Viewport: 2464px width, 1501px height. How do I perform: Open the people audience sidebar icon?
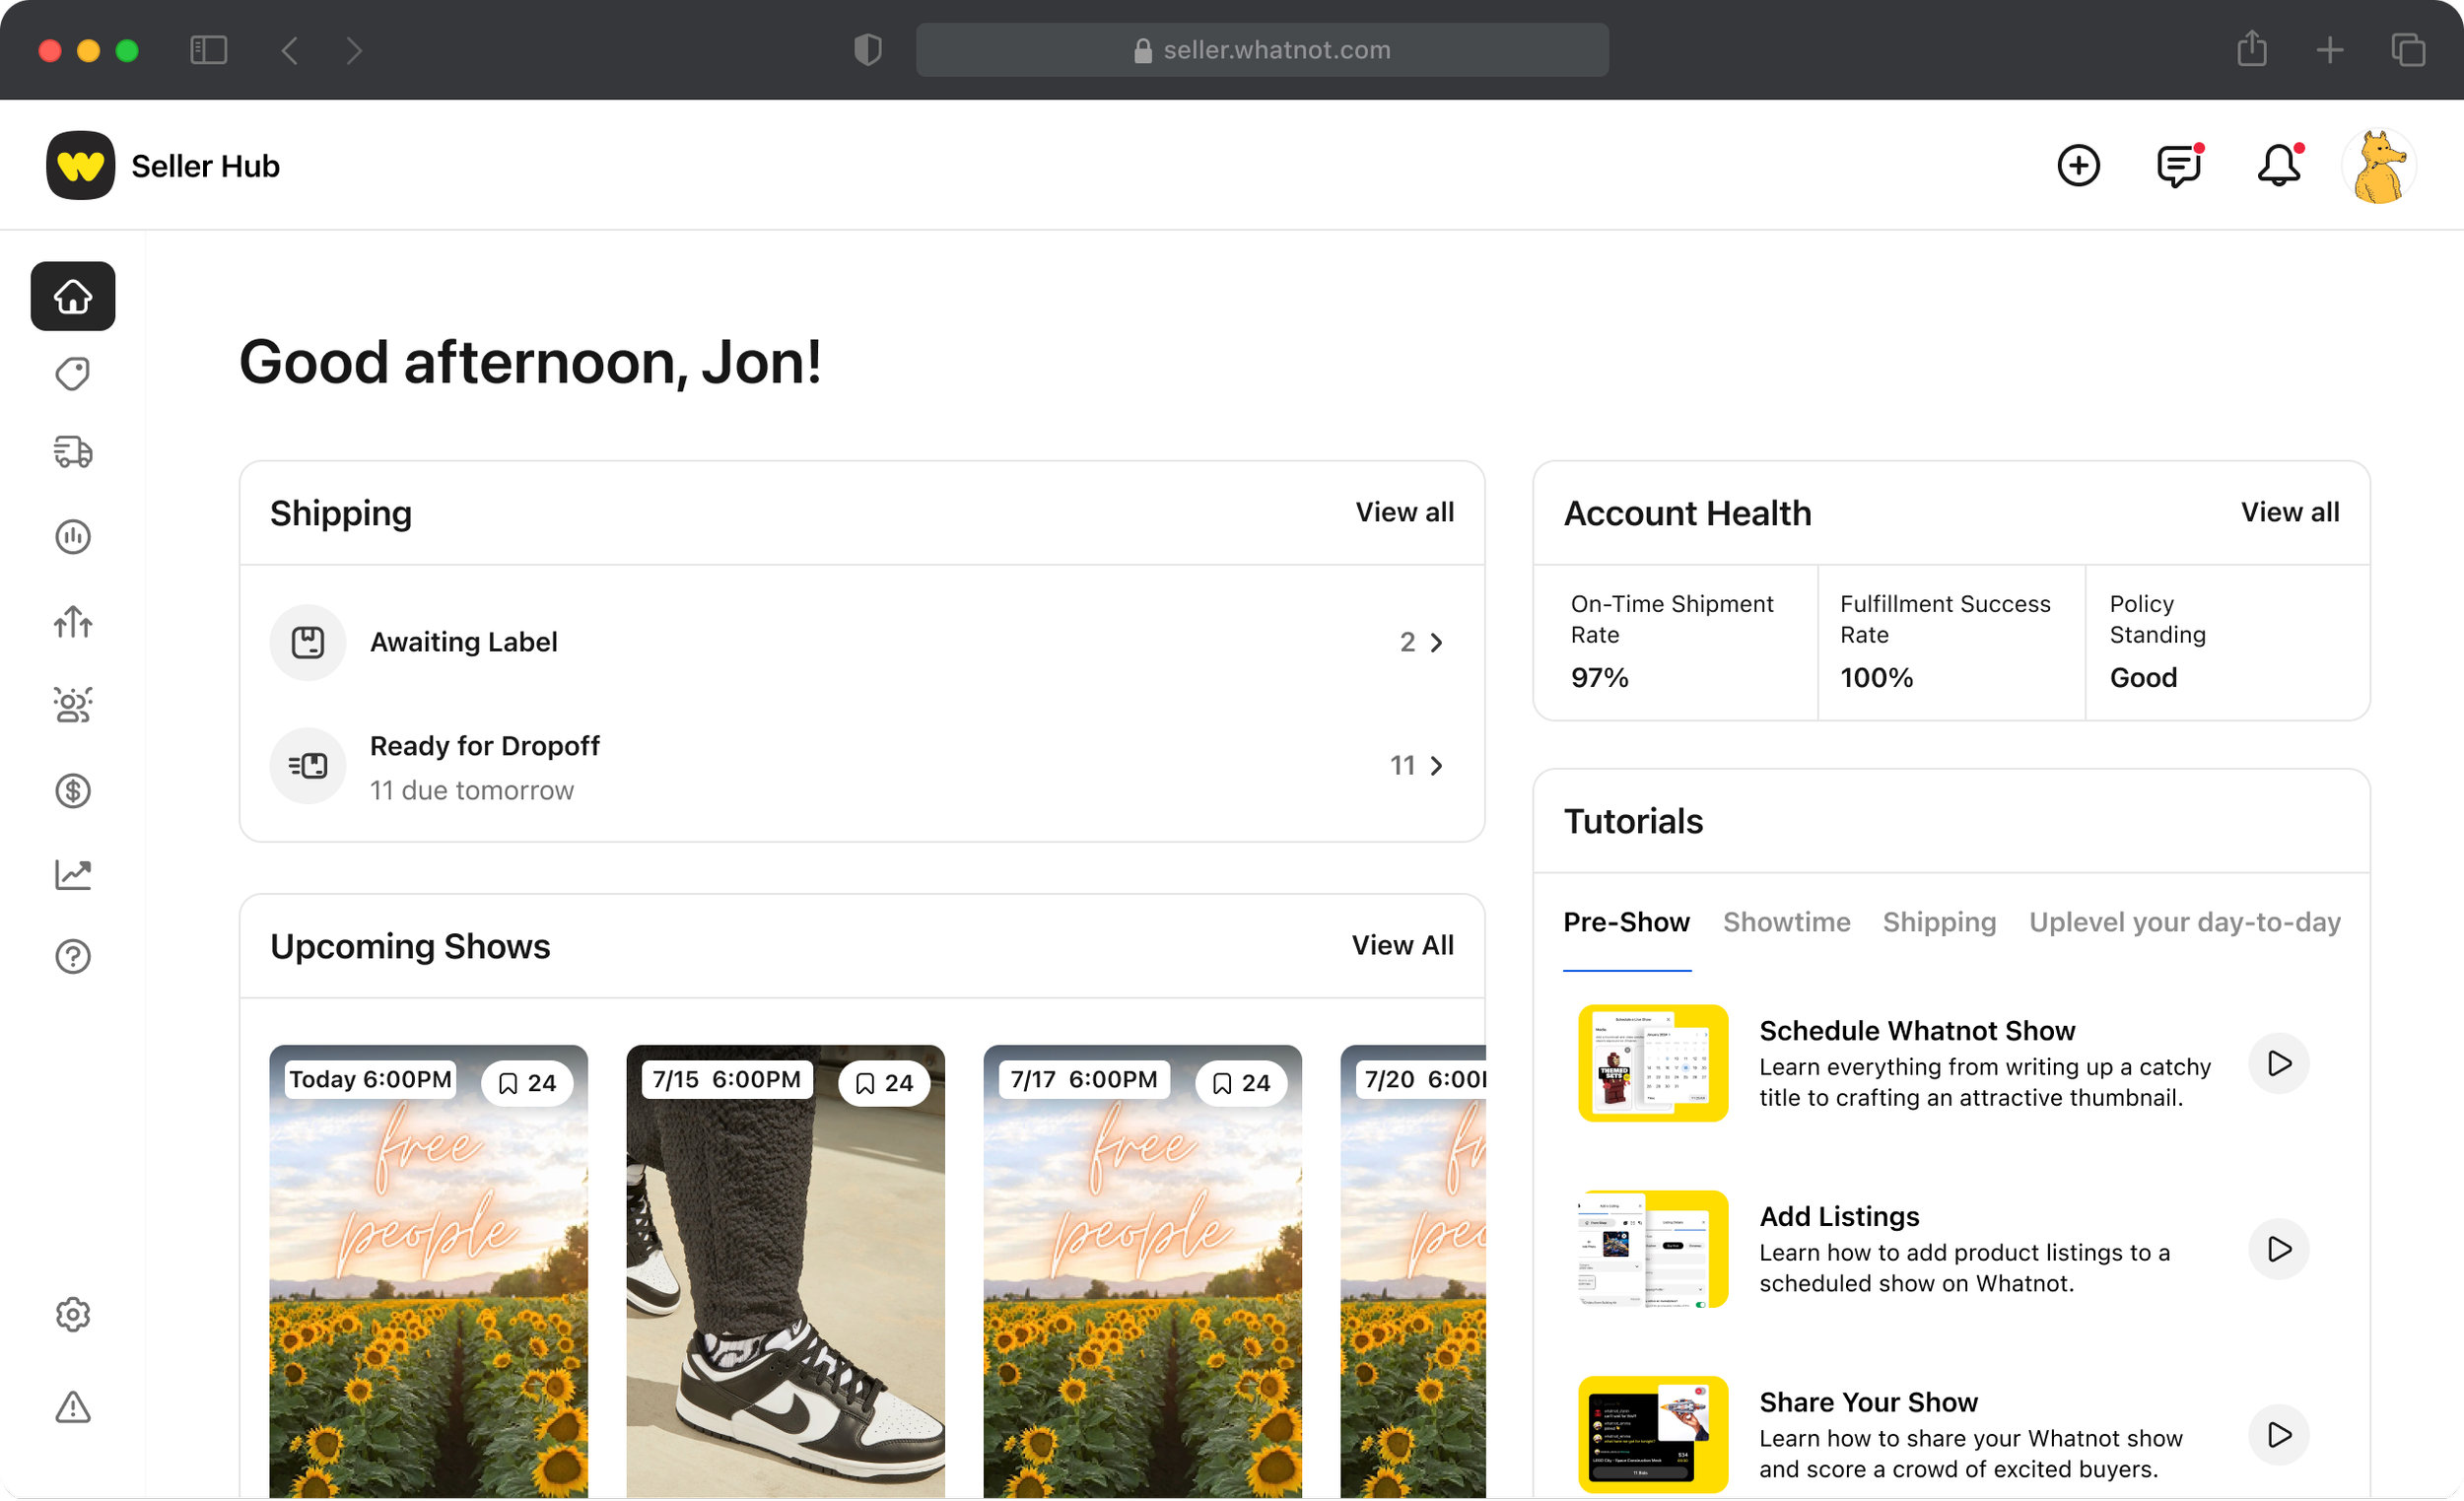click(x=73, y=706)
